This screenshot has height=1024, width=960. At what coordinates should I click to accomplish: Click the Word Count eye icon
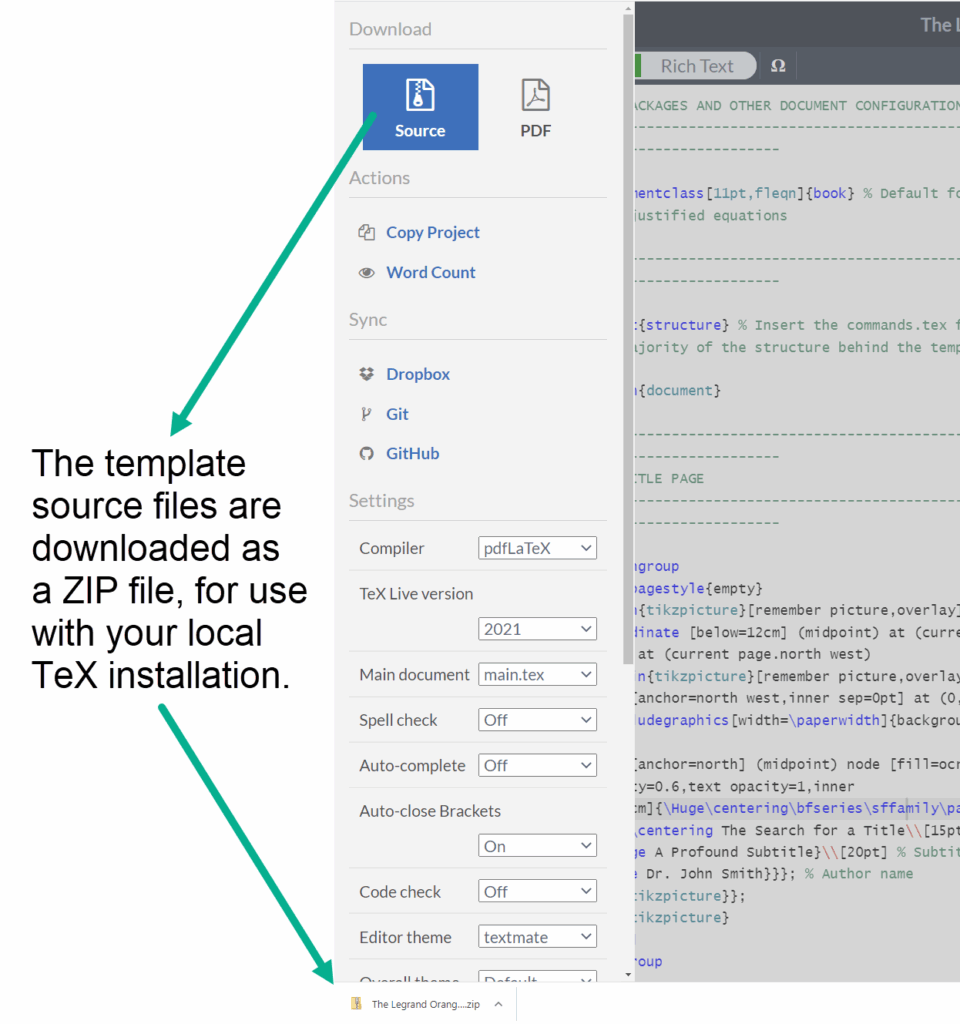pos(366,272)
